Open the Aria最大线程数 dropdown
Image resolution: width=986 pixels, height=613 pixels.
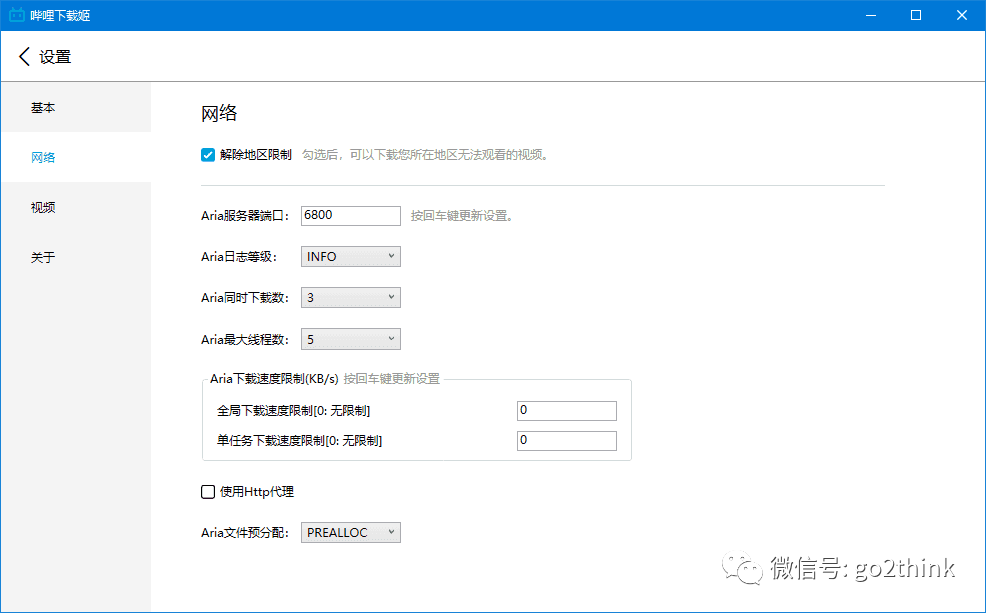click(350, 340)
